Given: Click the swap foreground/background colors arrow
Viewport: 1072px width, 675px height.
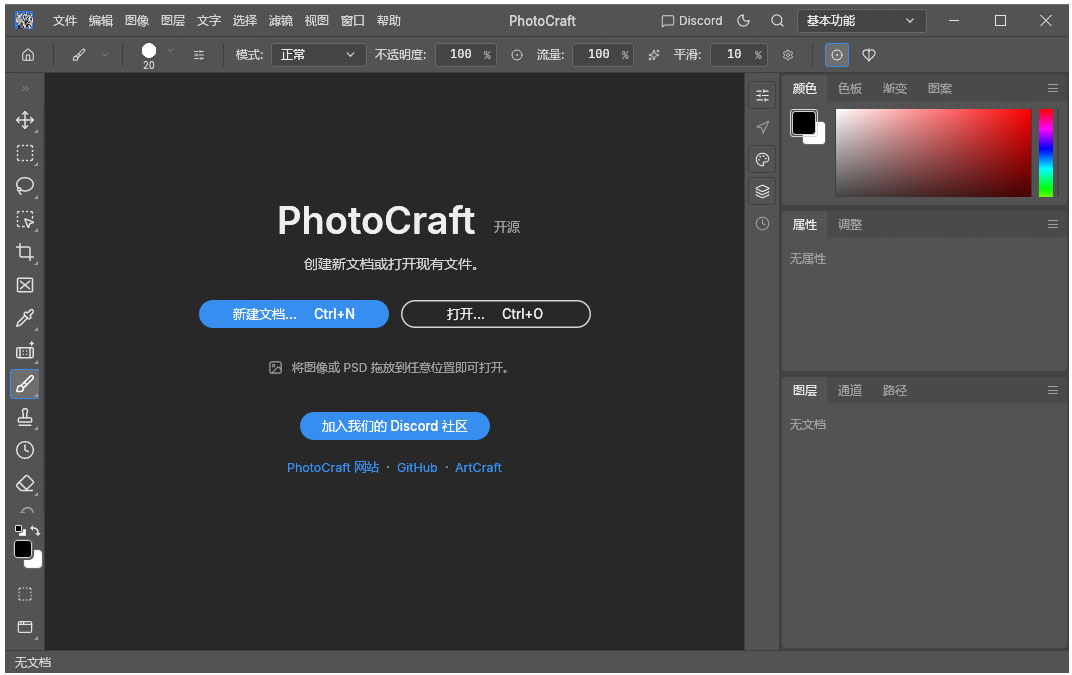Looking at the screenshot, I should tap(36, 531).
